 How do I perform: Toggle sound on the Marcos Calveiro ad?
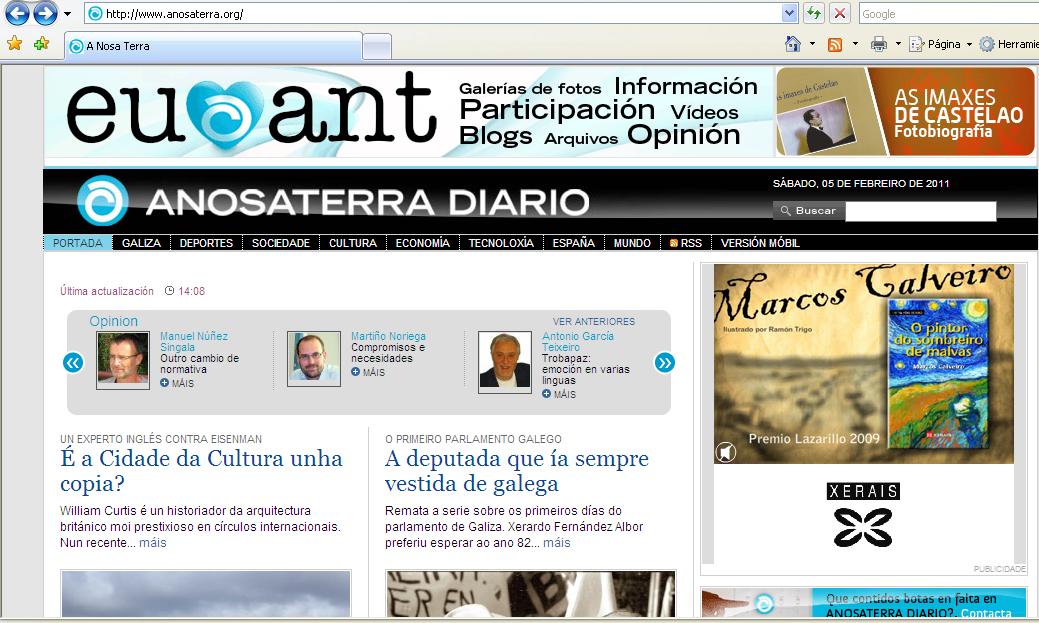[726, 453]
